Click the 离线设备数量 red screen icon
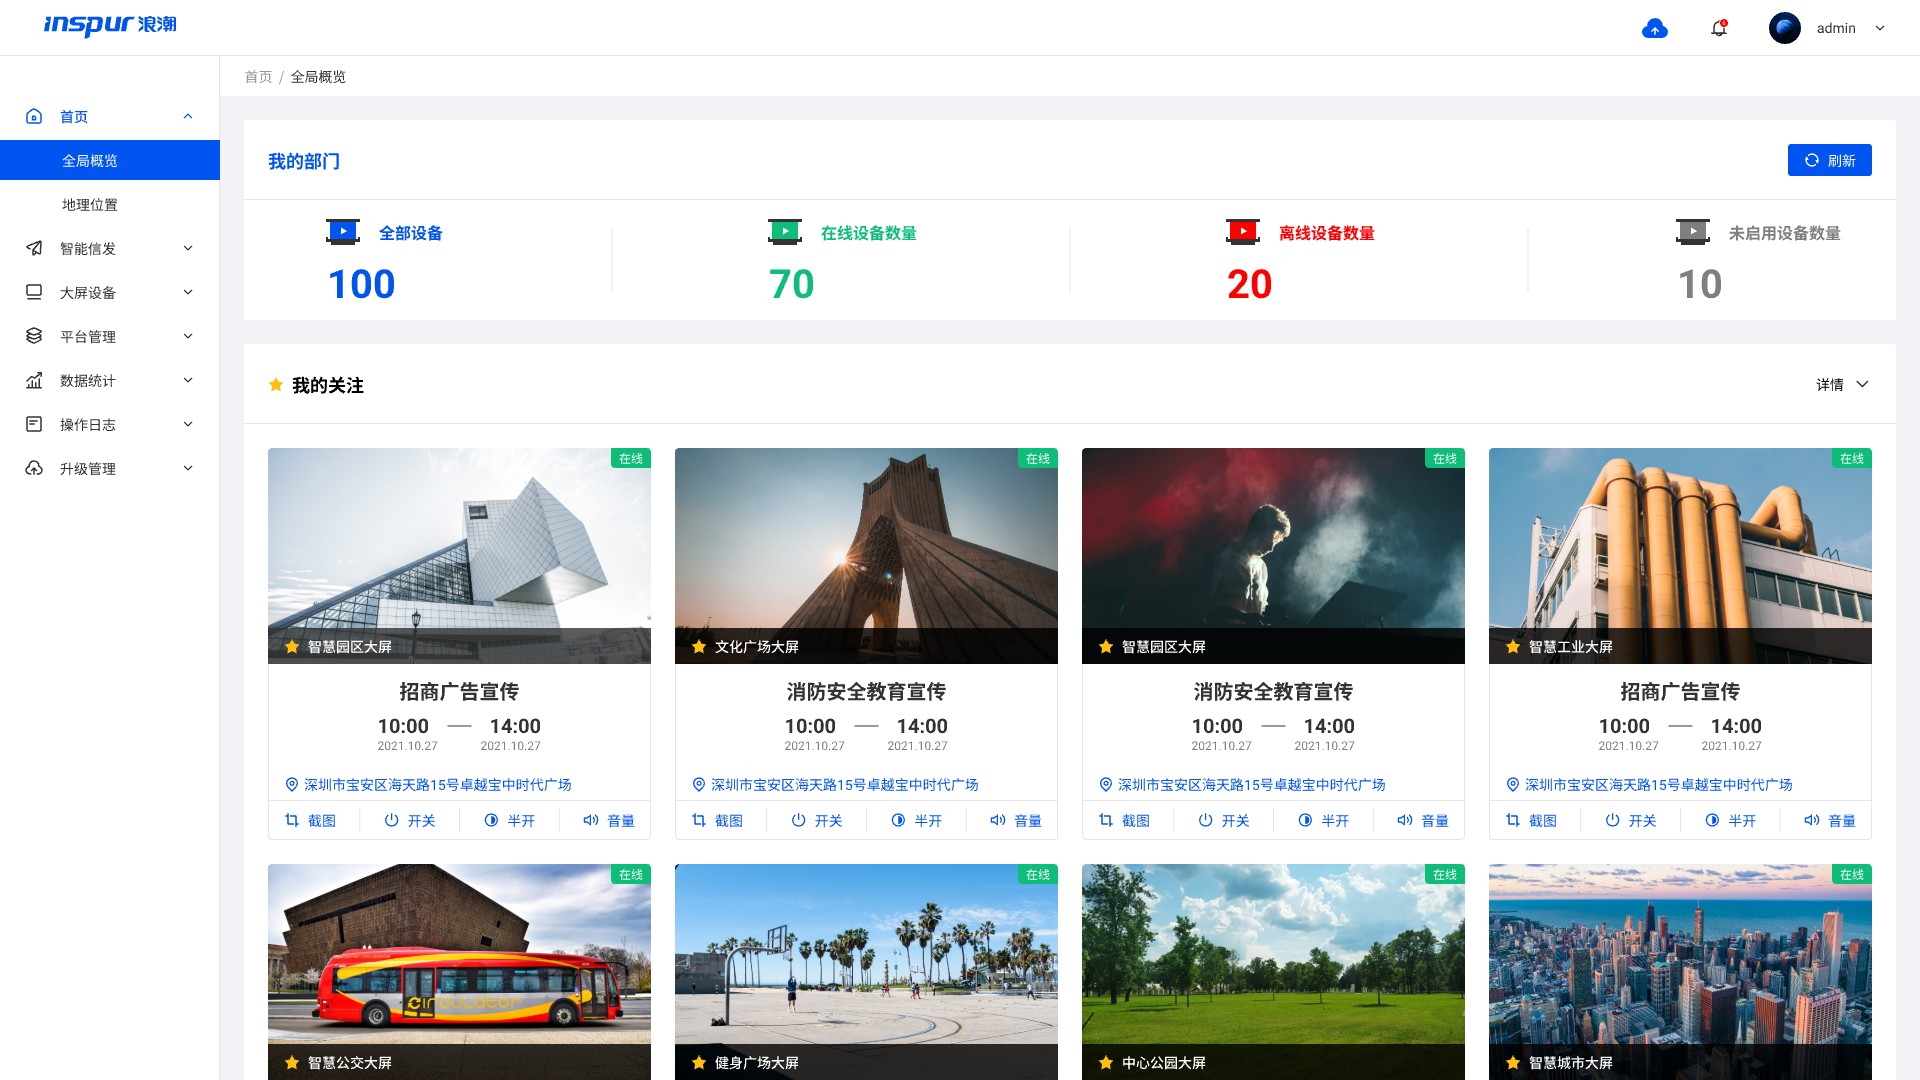 1243,232
